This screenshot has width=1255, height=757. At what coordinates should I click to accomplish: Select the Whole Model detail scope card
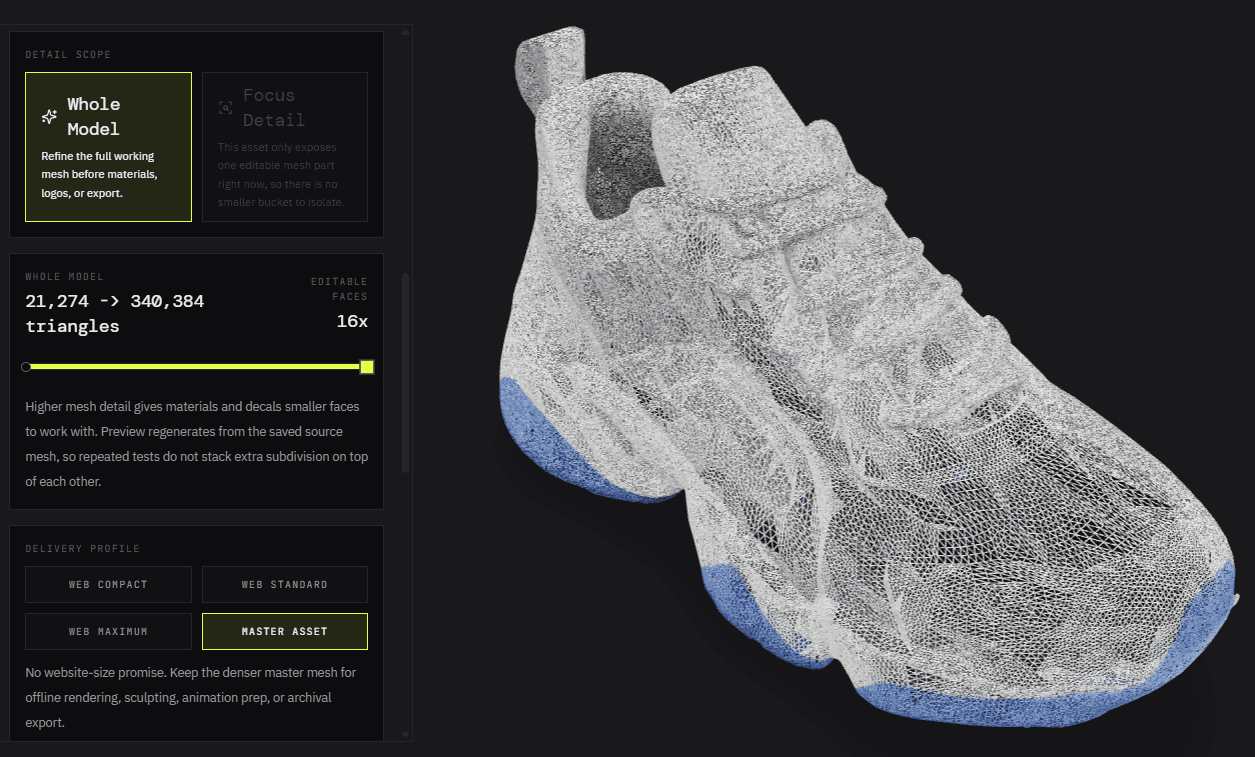[108, 147]
